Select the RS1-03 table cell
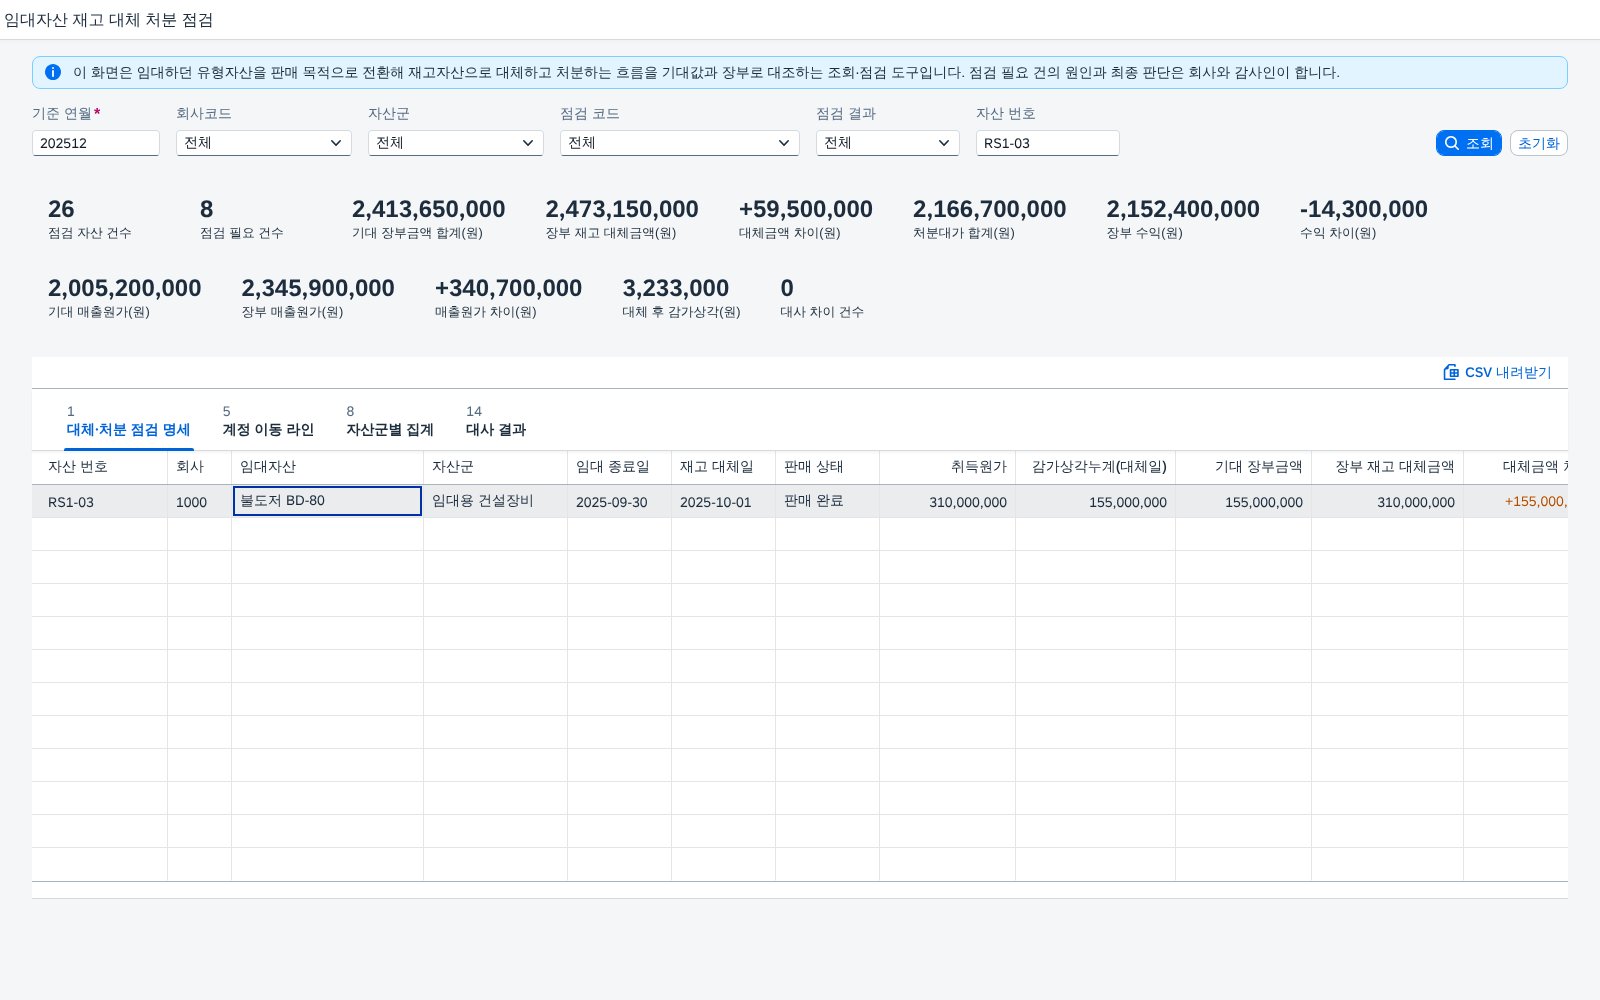The image size is (1600, 1000). click(100, 502)
